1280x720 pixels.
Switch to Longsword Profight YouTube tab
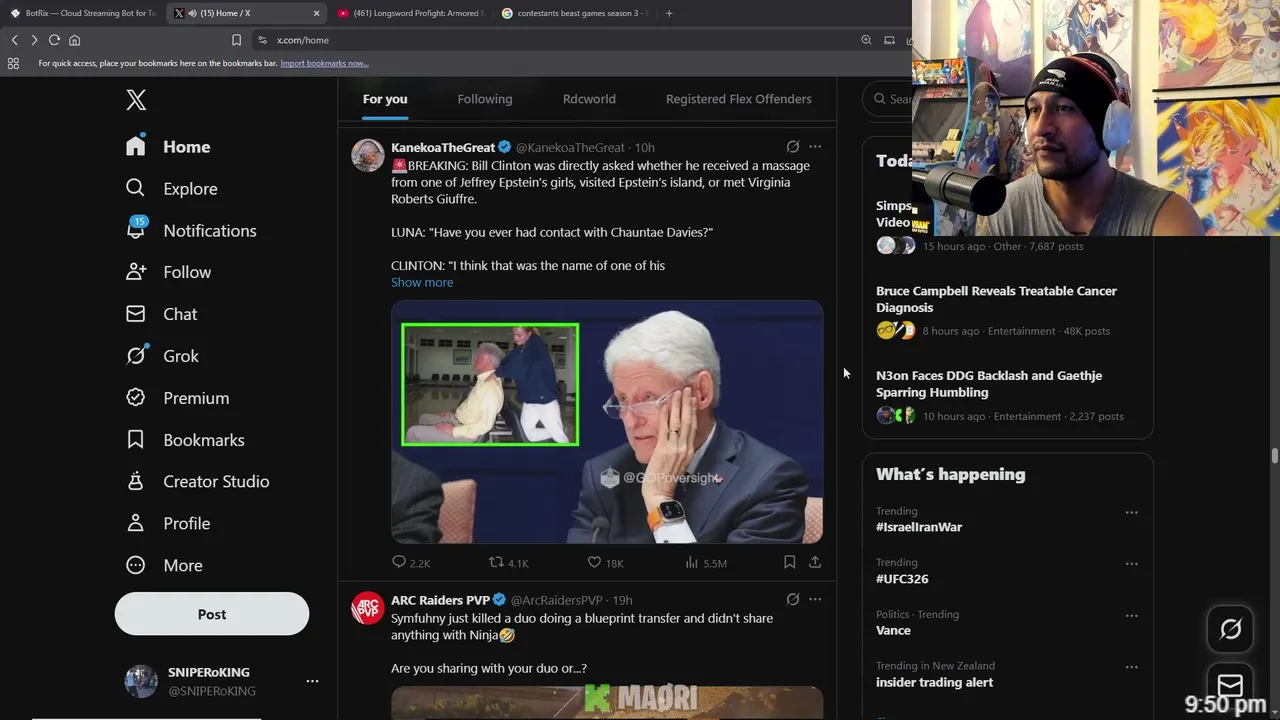pyautogui.click(x=410, y=13)
